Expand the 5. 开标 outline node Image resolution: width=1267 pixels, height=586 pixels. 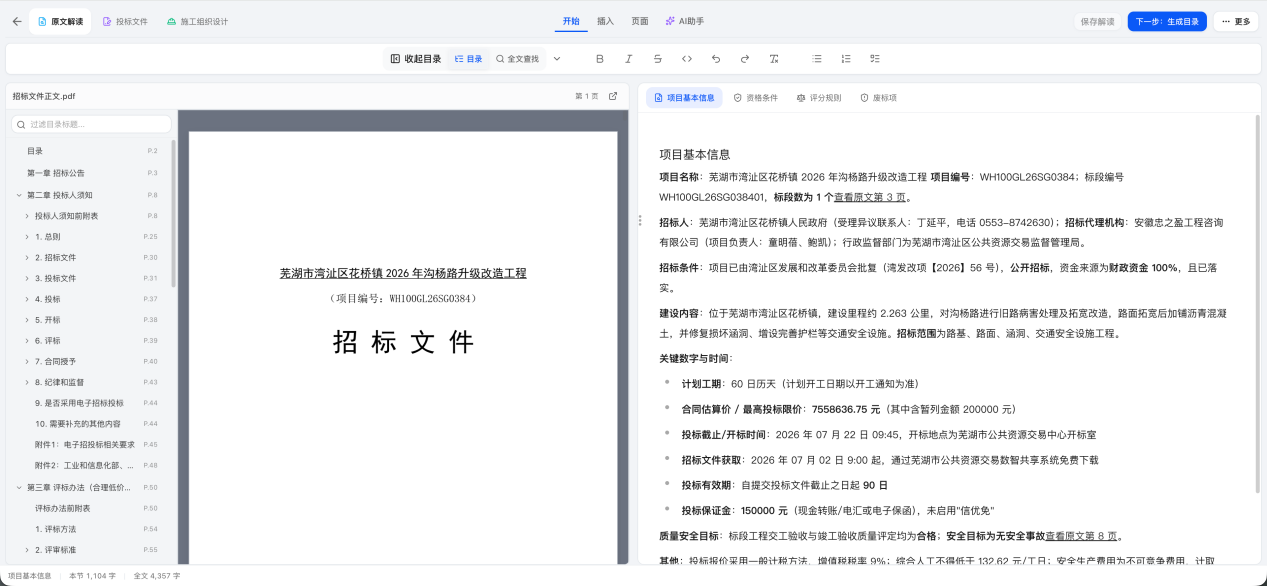click(27, 320)
